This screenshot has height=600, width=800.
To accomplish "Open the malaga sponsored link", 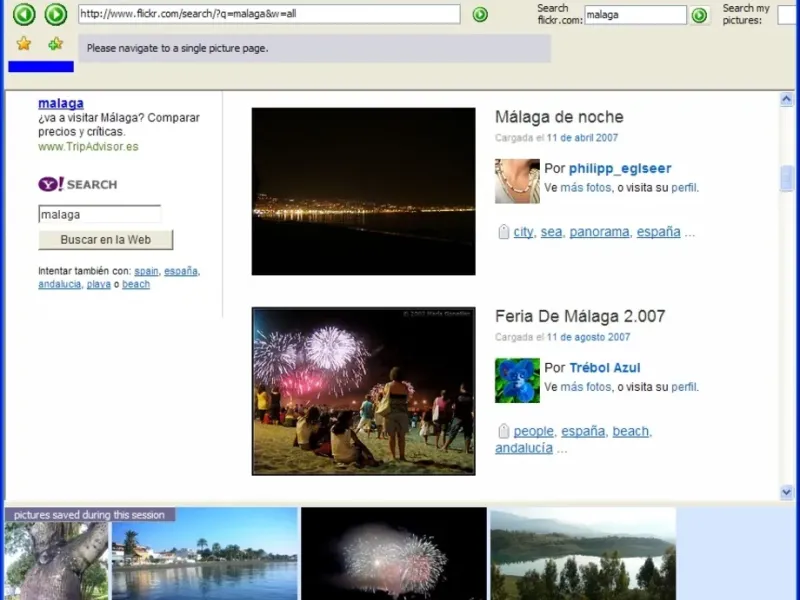I will tap(61, 103).
